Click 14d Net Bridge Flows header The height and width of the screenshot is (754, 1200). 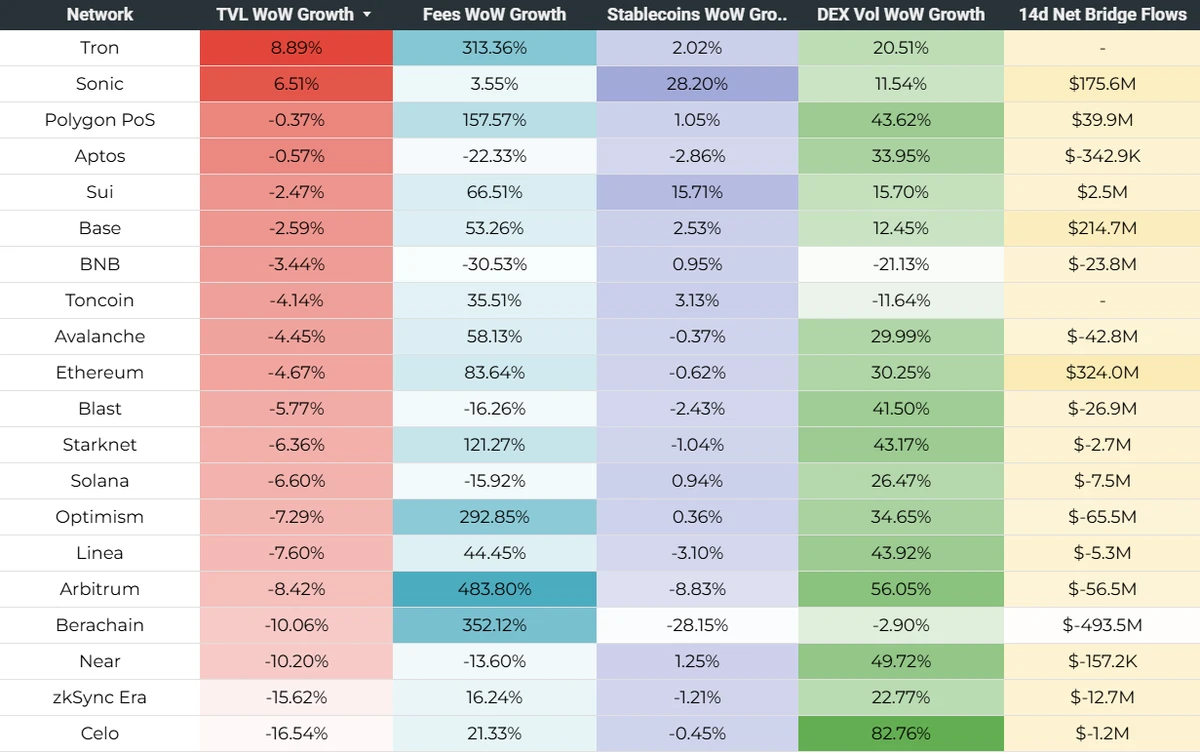click(x=1102, y=15)
